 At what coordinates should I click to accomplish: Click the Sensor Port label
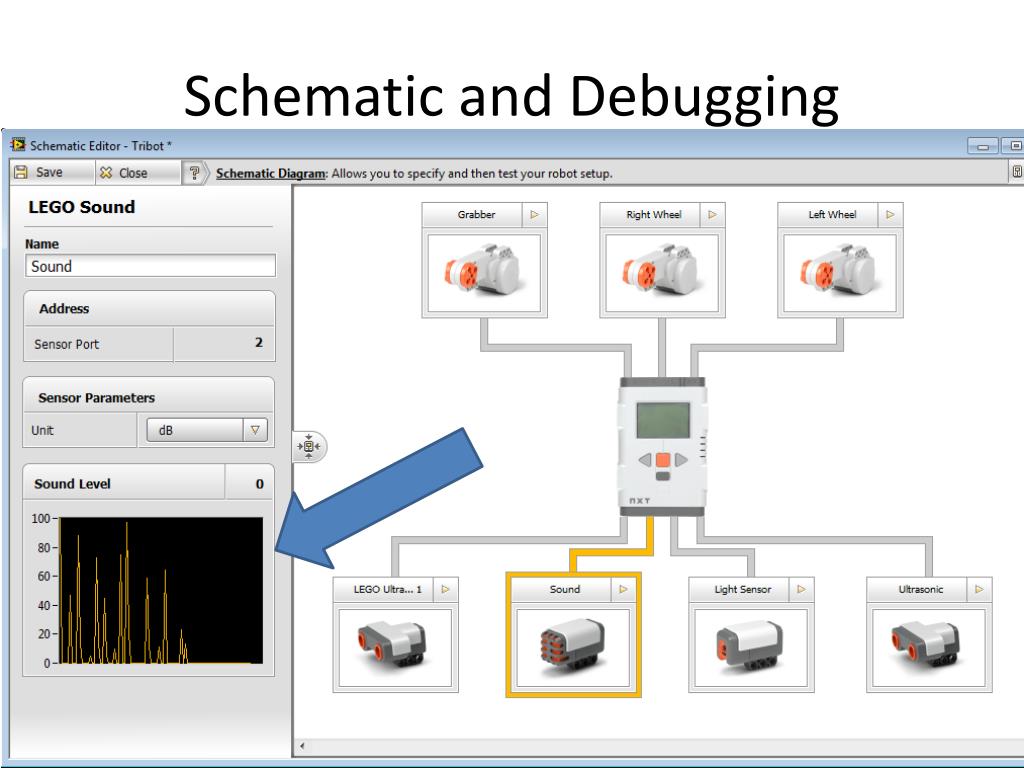[67, 344]
